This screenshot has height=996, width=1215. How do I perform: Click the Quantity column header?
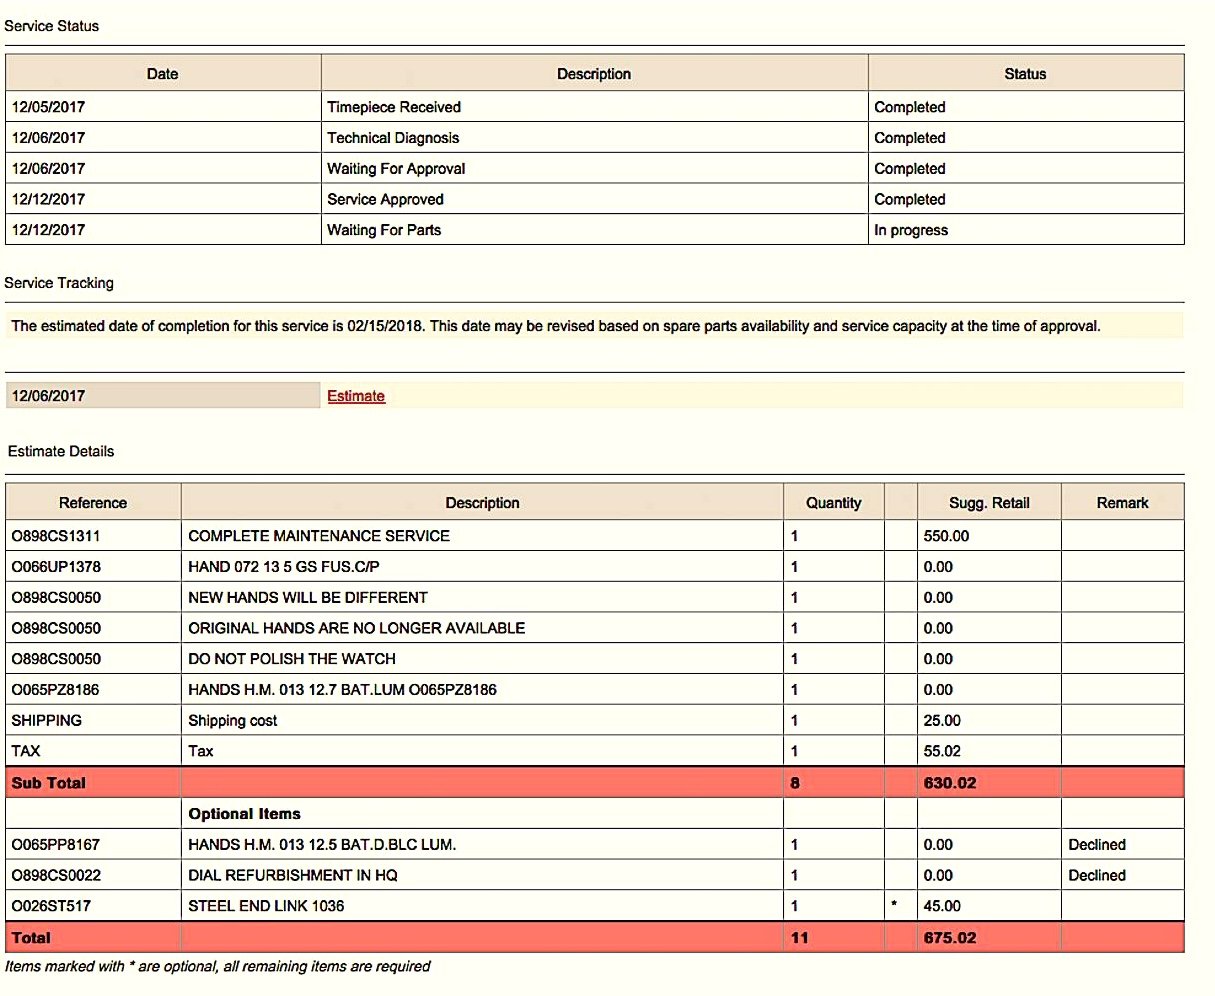833,503
